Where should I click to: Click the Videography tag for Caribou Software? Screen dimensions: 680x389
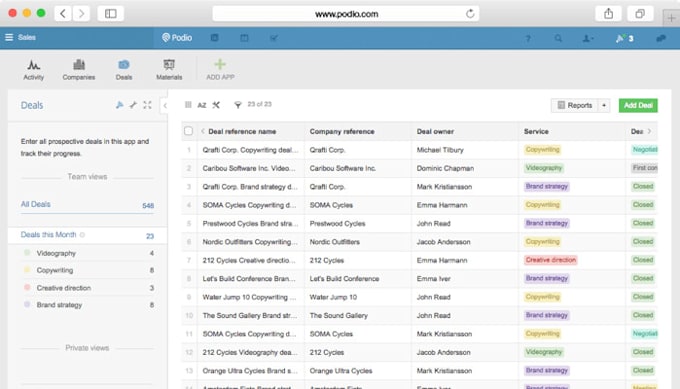click(543, 168)
